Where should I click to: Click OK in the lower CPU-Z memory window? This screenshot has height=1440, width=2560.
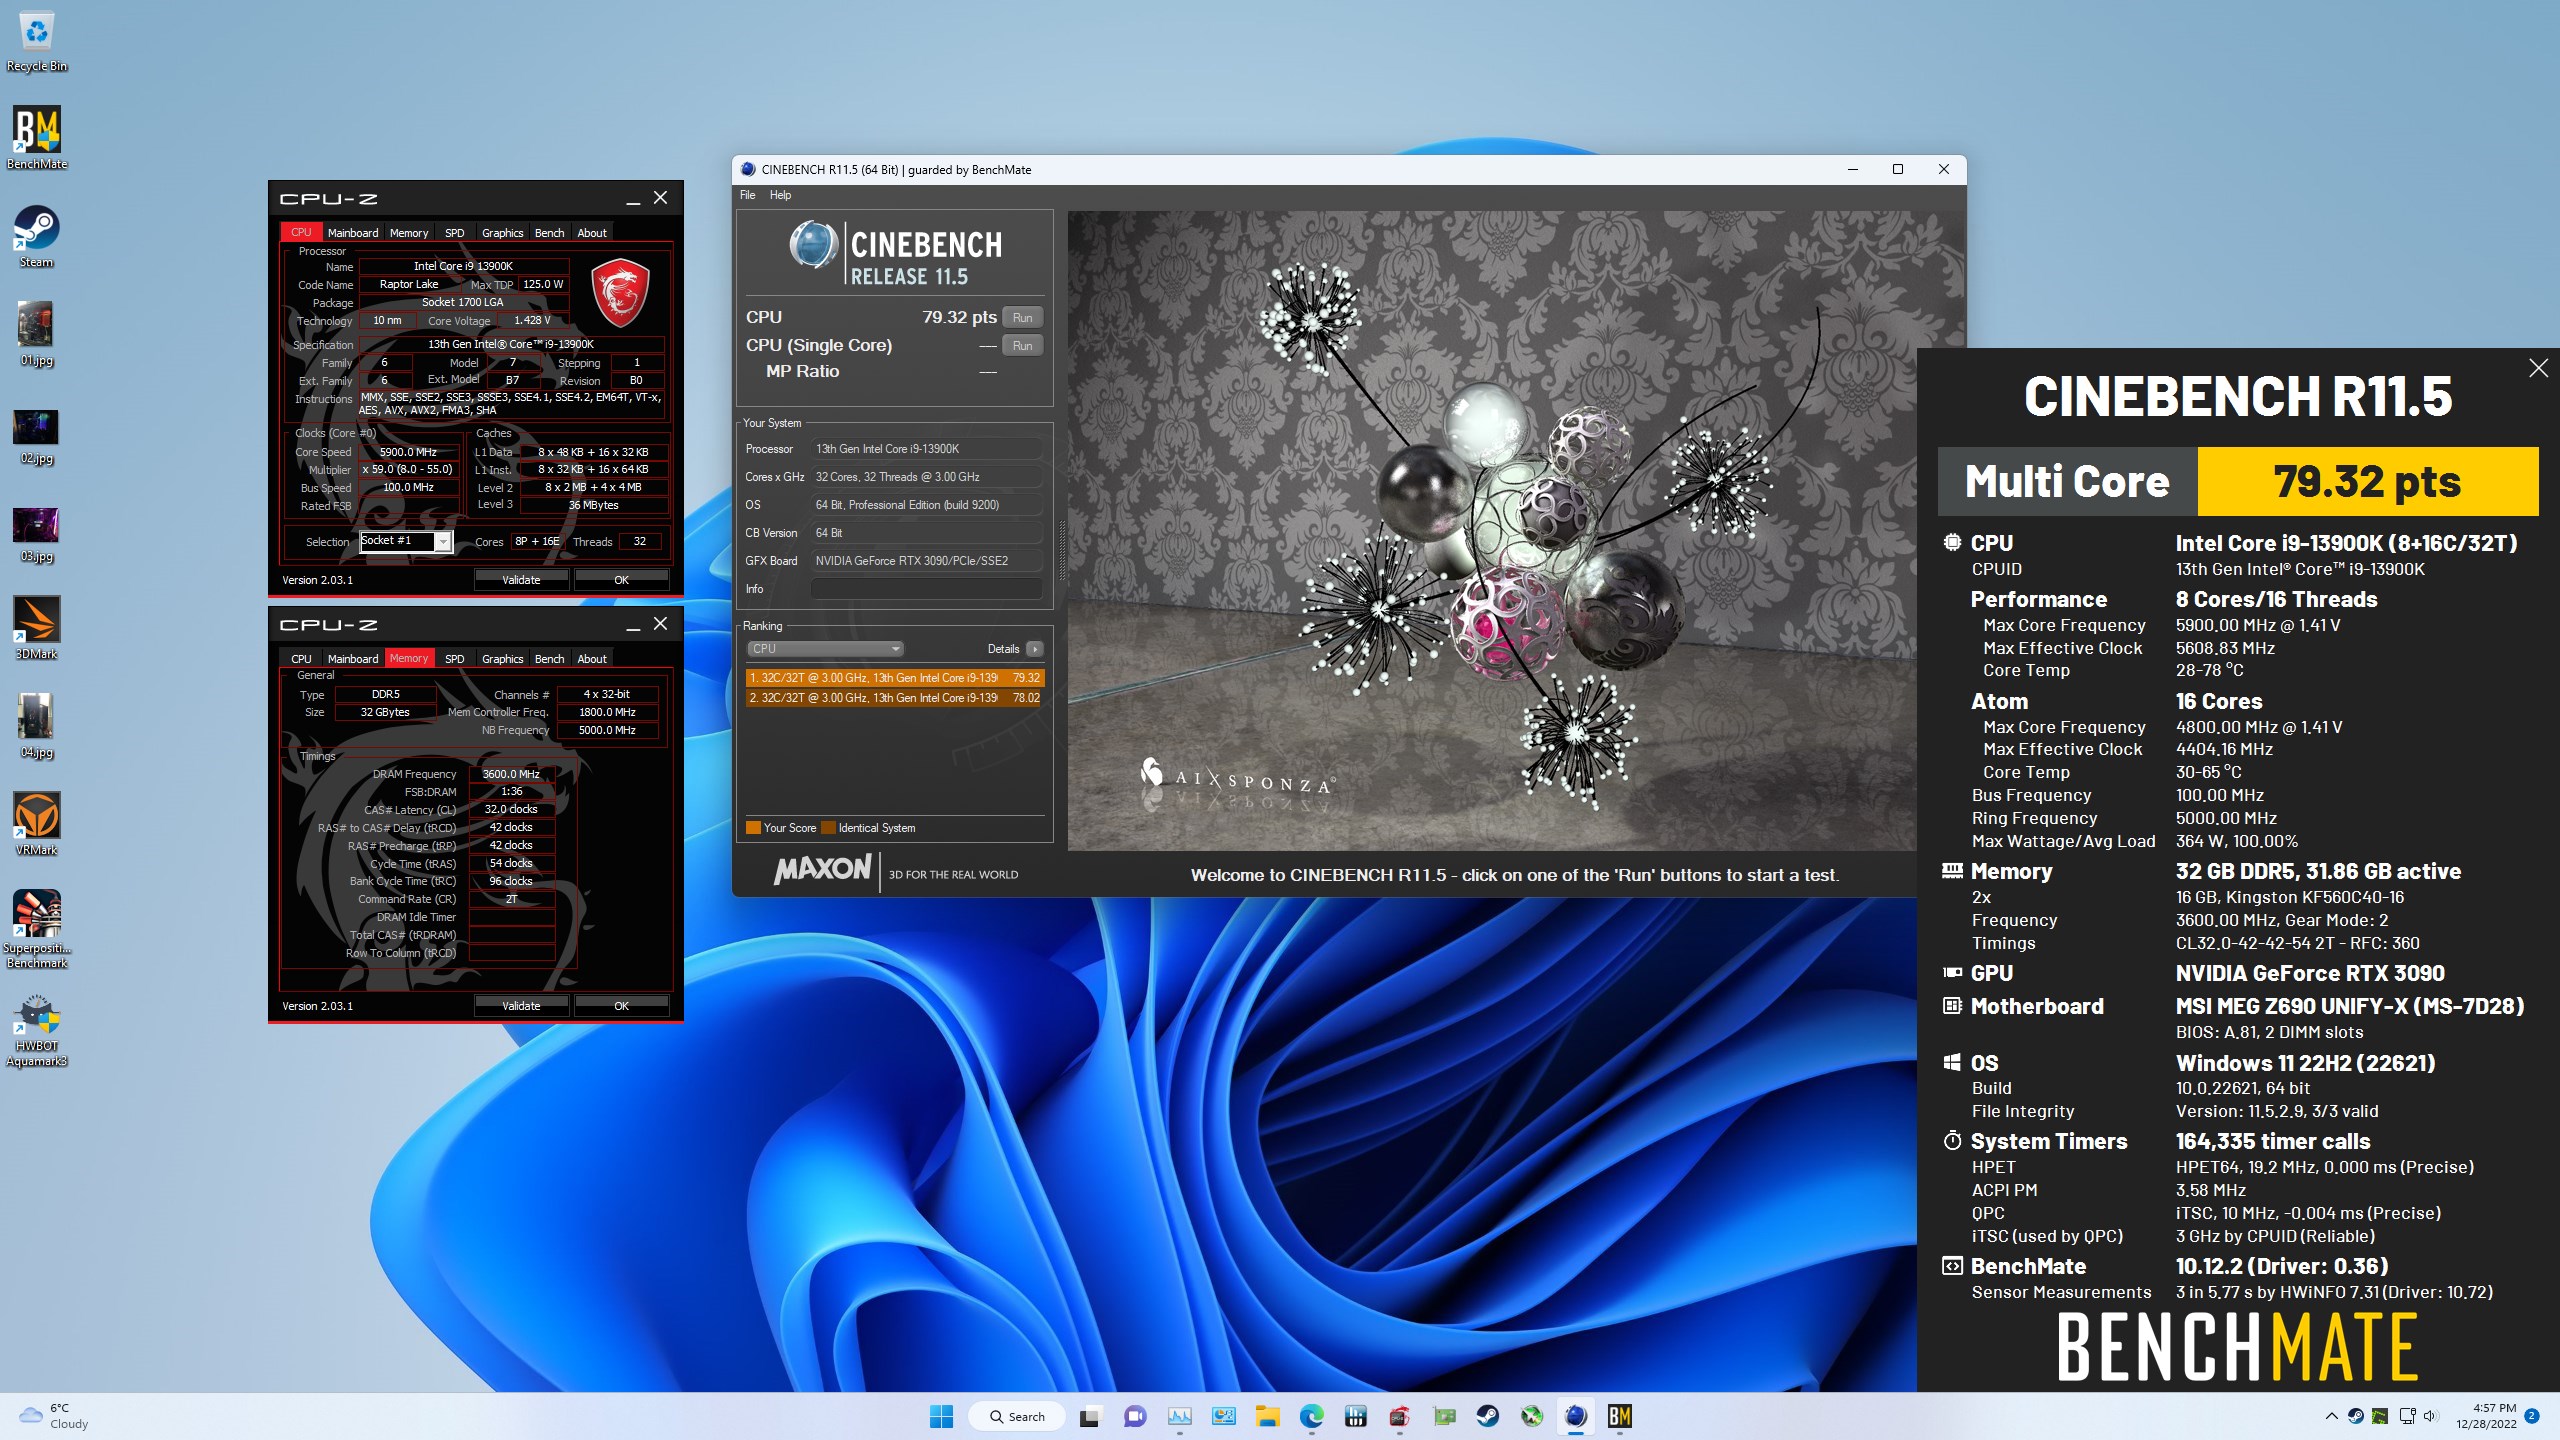tap(621, 1006)
